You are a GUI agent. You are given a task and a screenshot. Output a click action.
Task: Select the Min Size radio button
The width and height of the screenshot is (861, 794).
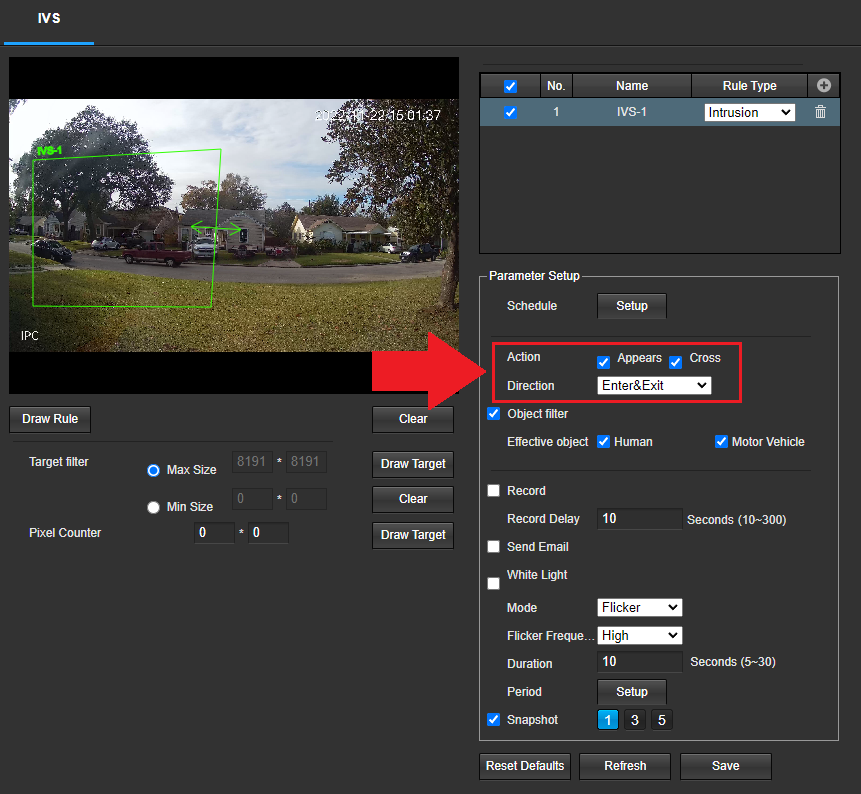click(x=153, y=507)
